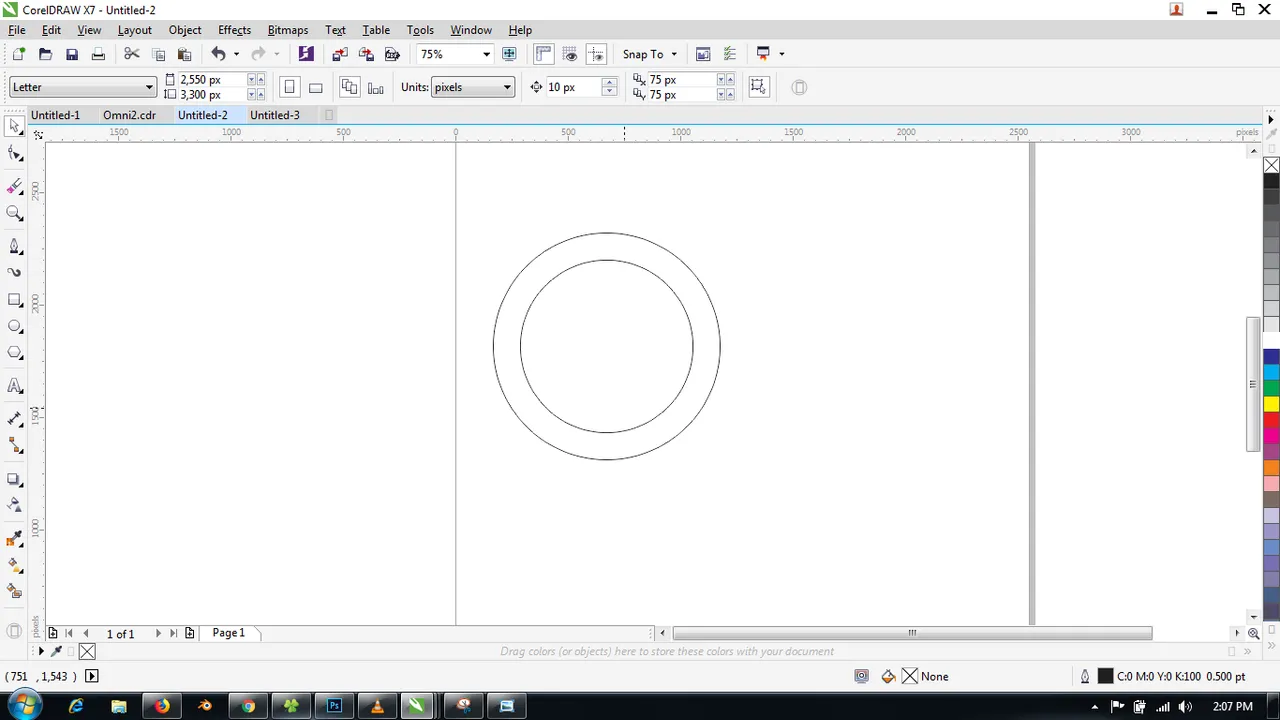Choose the Zoom tool in toolbox
The height and width of the screenshot is (720, 1280).
[x=15, y=214]
